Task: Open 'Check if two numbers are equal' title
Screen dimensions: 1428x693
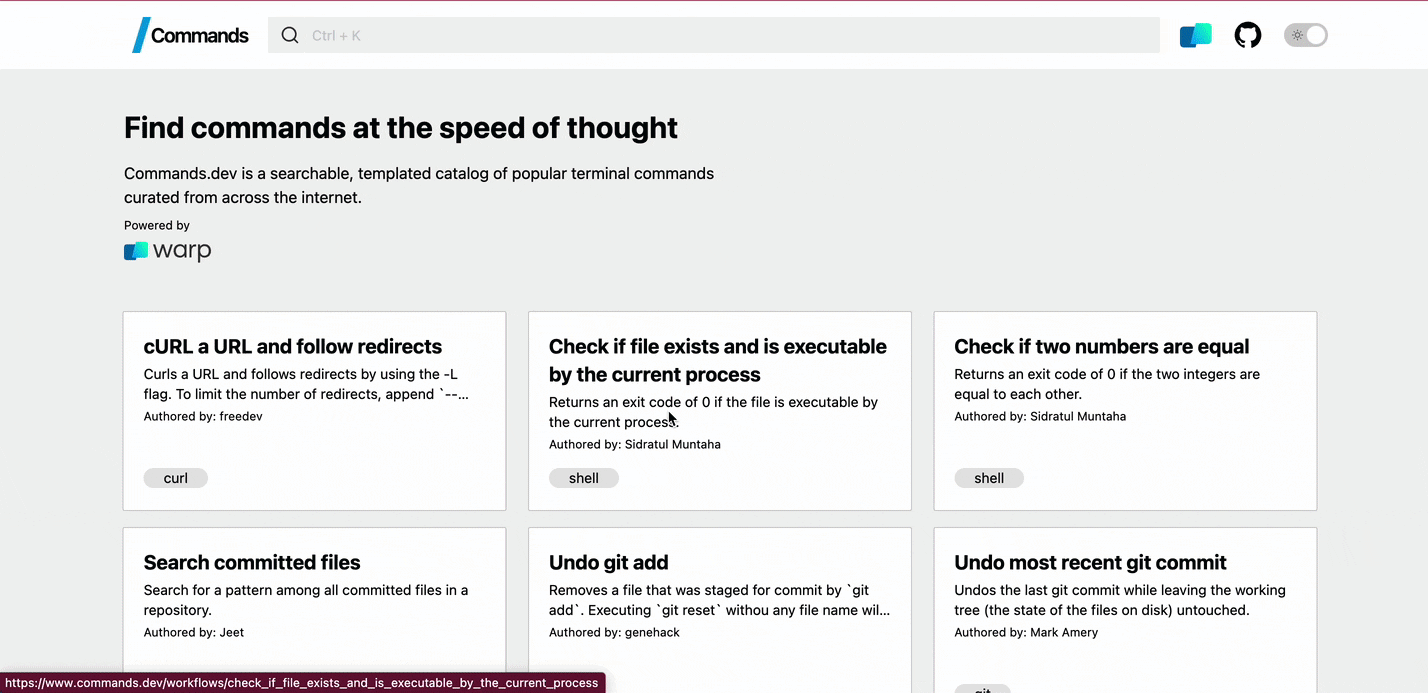Action: click(1102, 346)
